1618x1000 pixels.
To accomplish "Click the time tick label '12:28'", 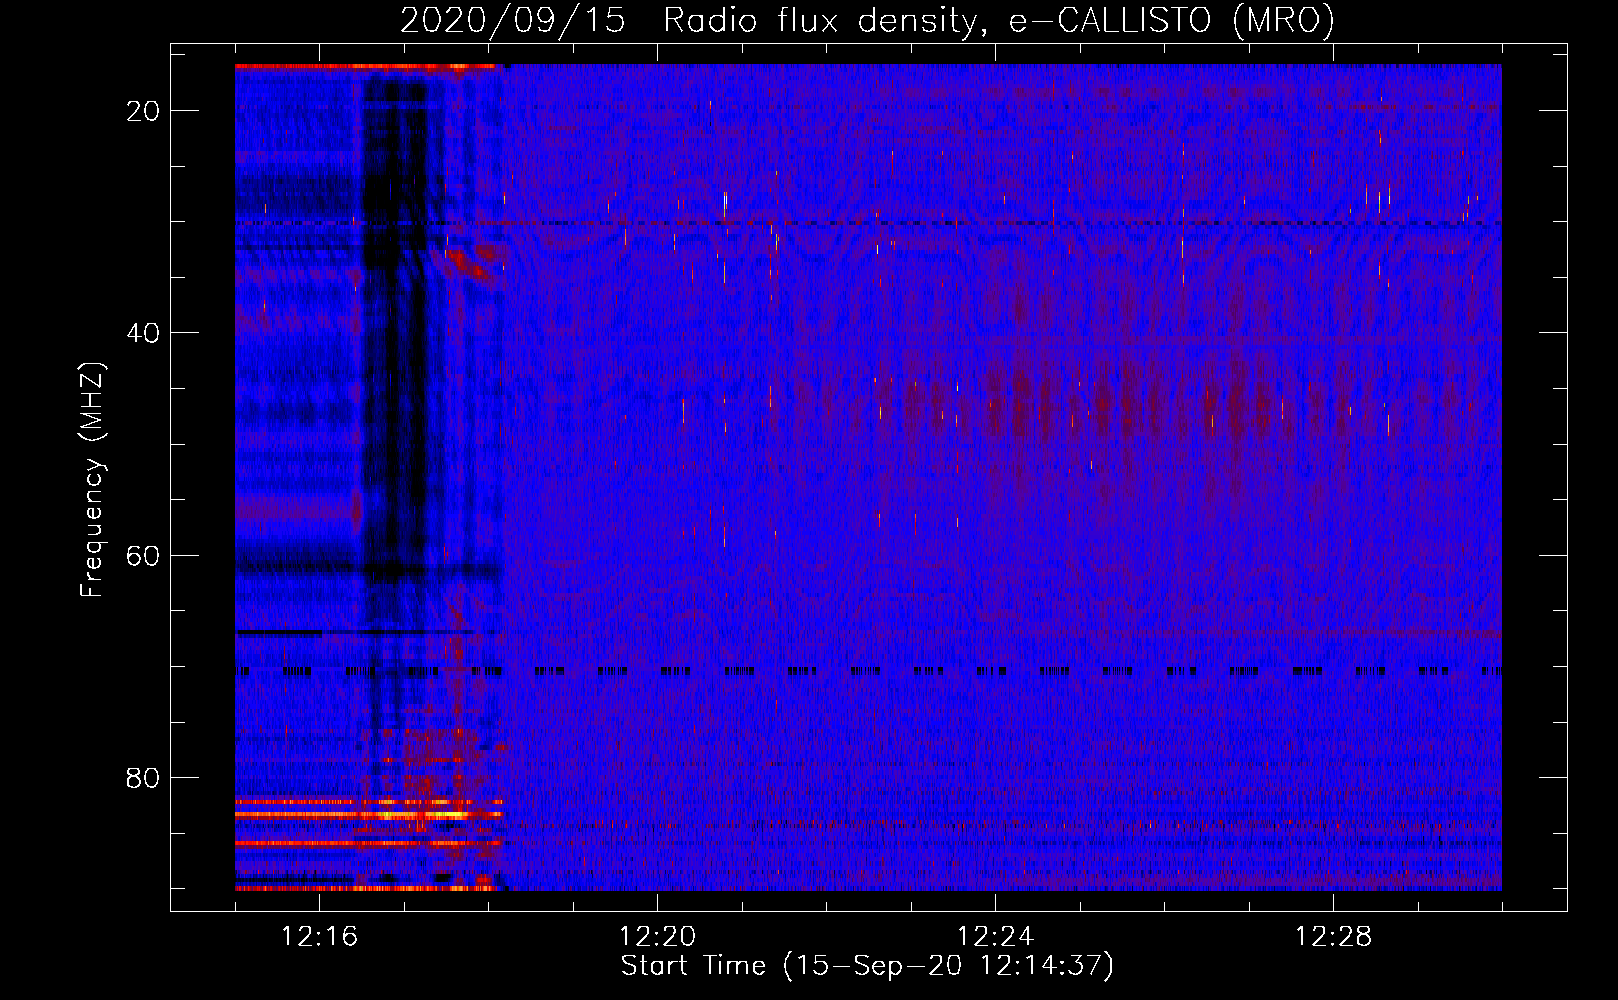I will coord(1334,937).
